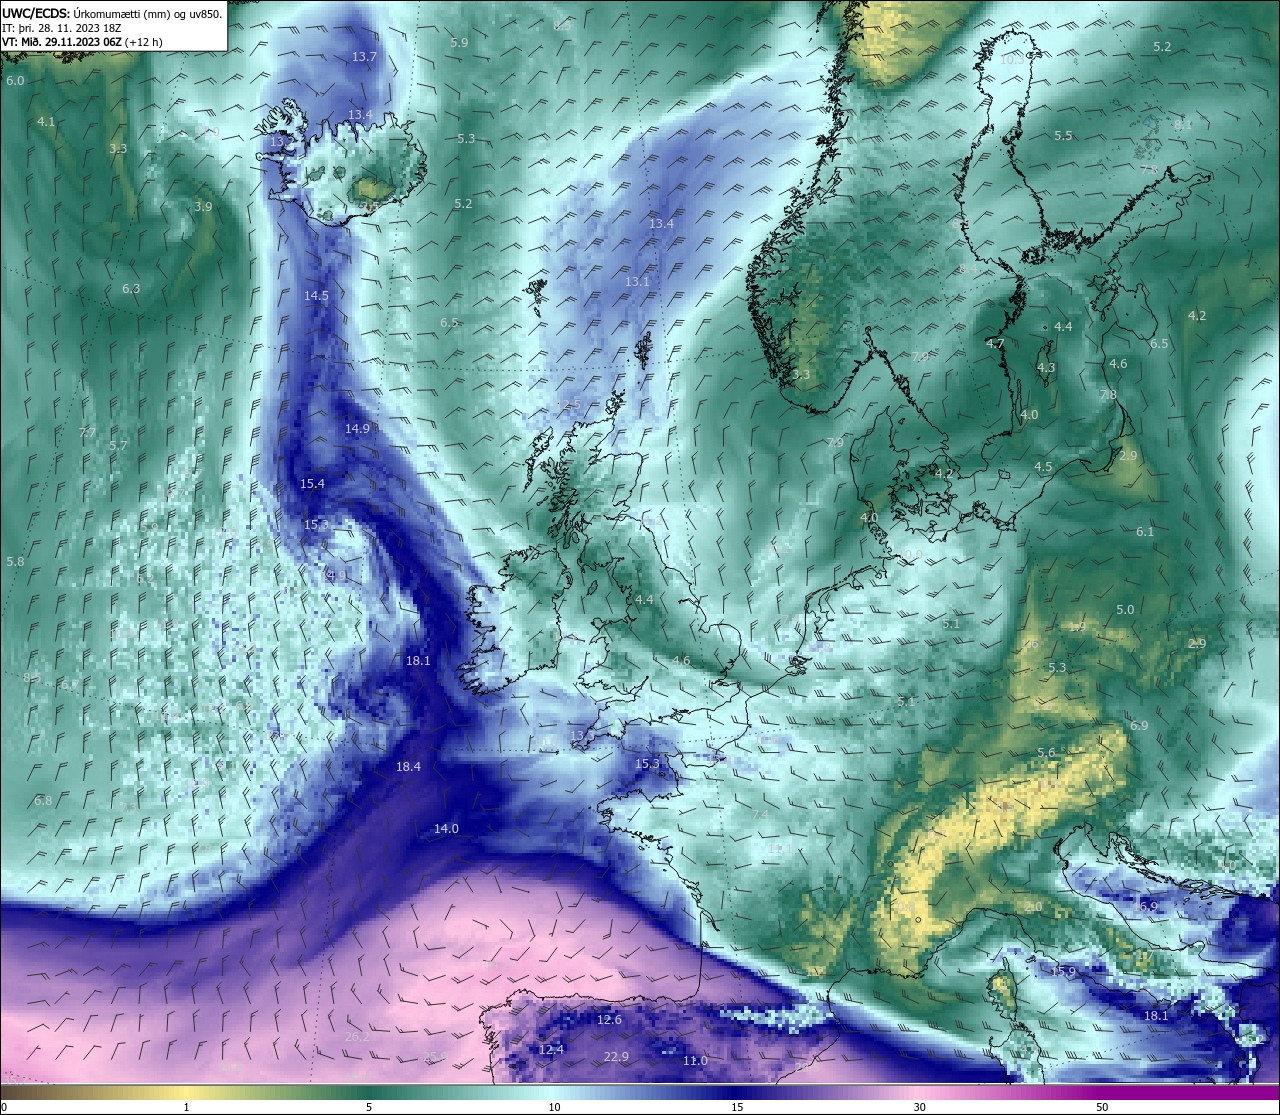Click the legend tick label 50
The height and width of the screenshot is (1115, 1280).
(1102, 1107)
